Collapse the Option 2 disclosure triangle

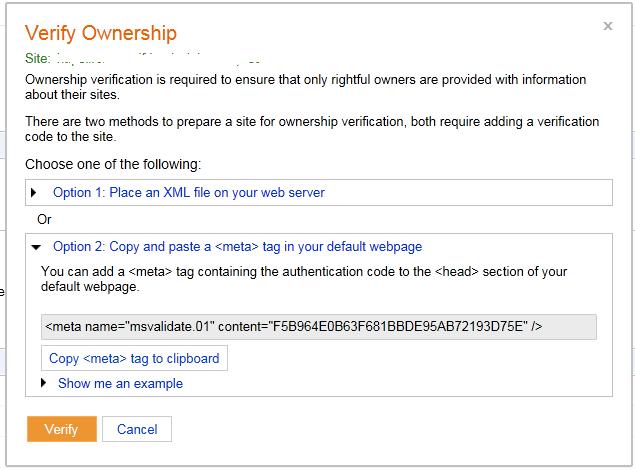click(35, 246)
